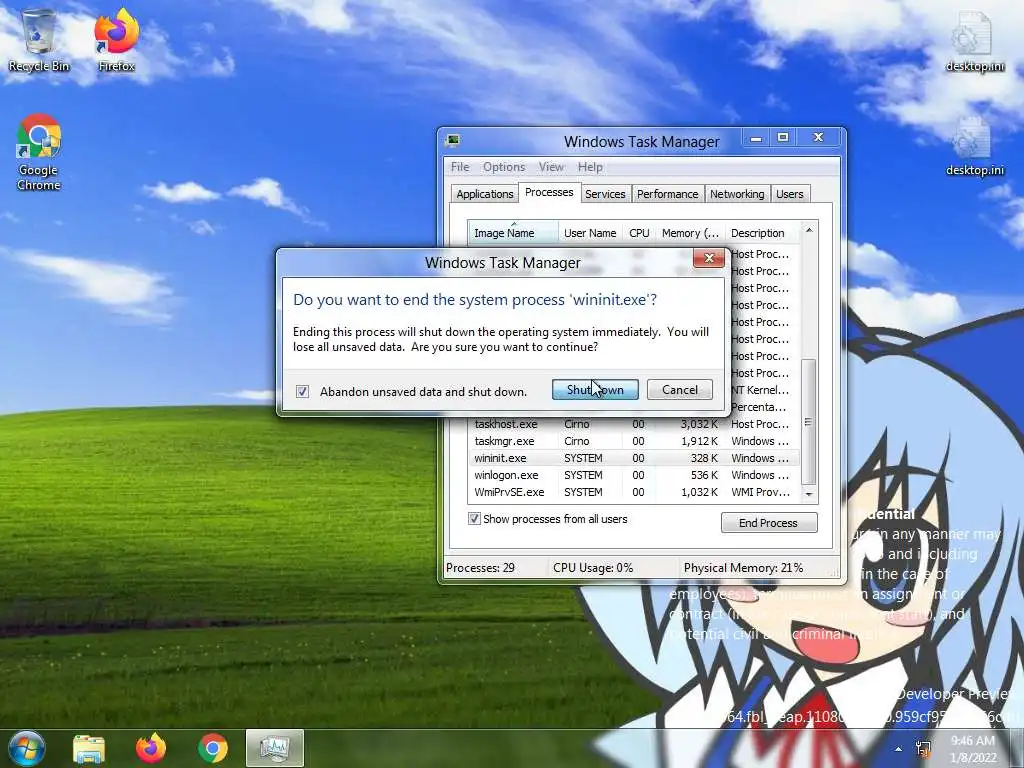Screen dimensions: 1024x768
Task: Open the Recycle Bin desktop icon
Action: coord(39,39)
